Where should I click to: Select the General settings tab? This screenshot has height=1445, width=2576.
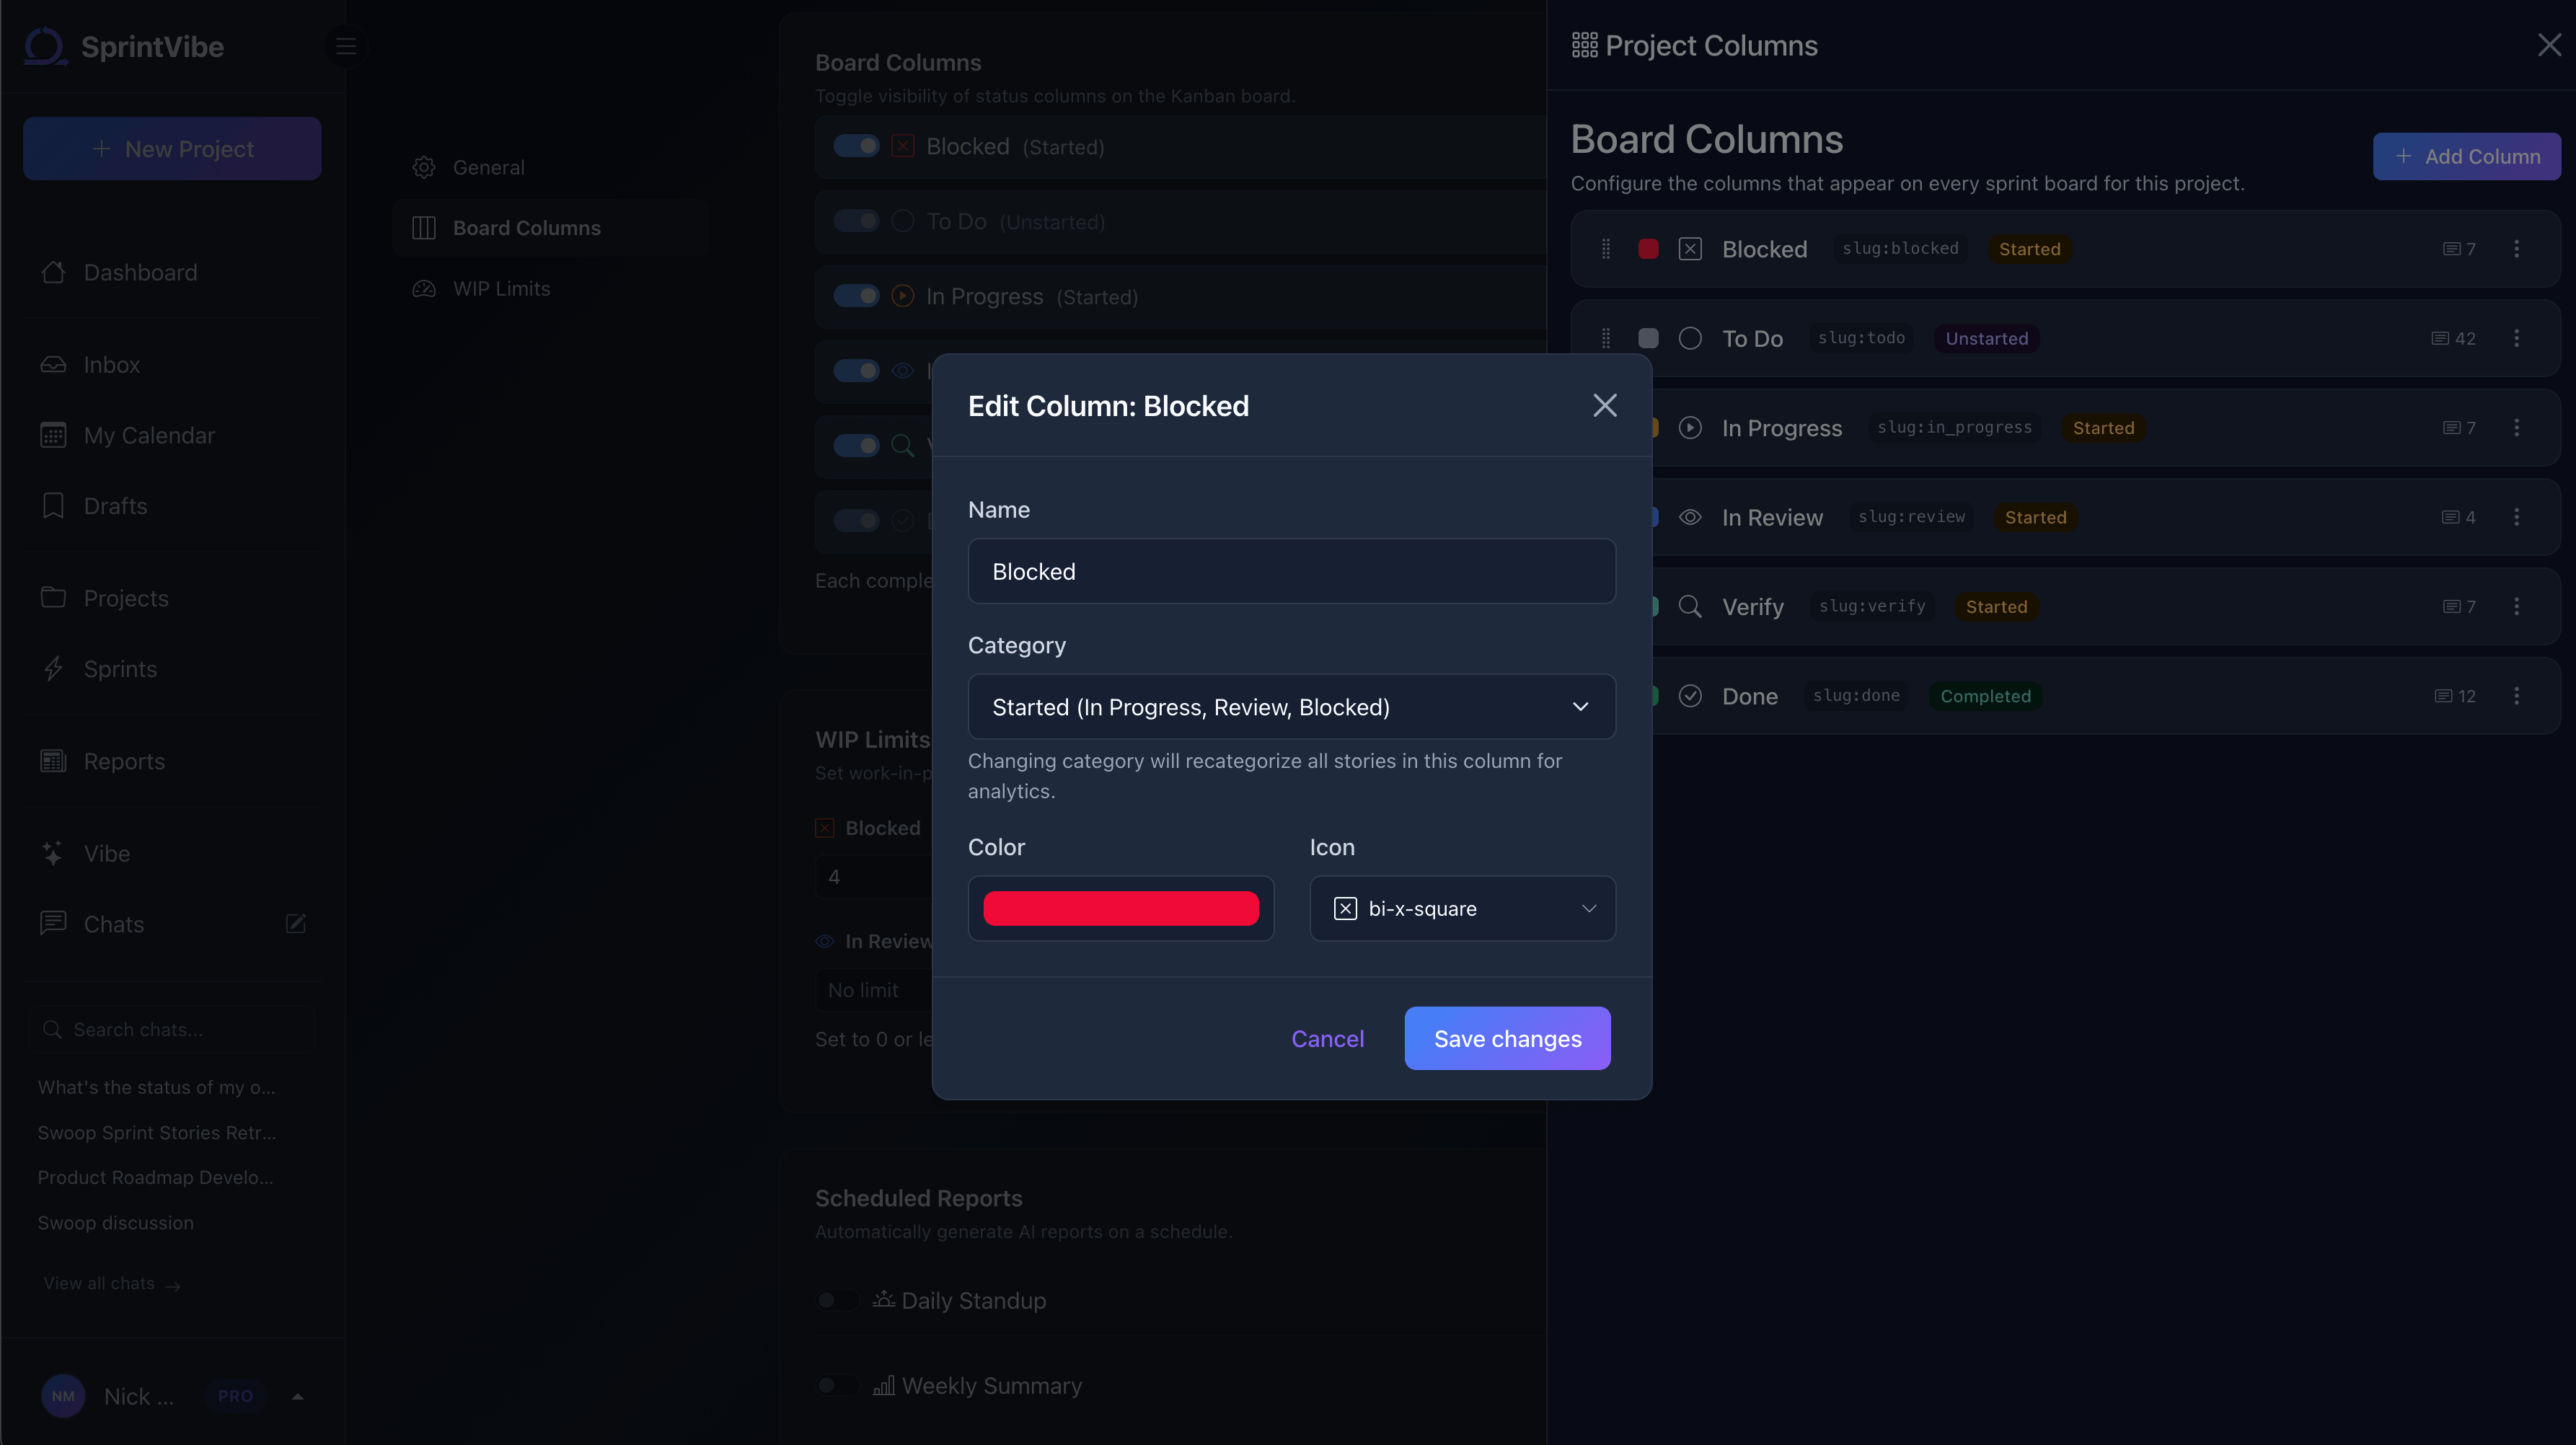click(x=551, y=167)
